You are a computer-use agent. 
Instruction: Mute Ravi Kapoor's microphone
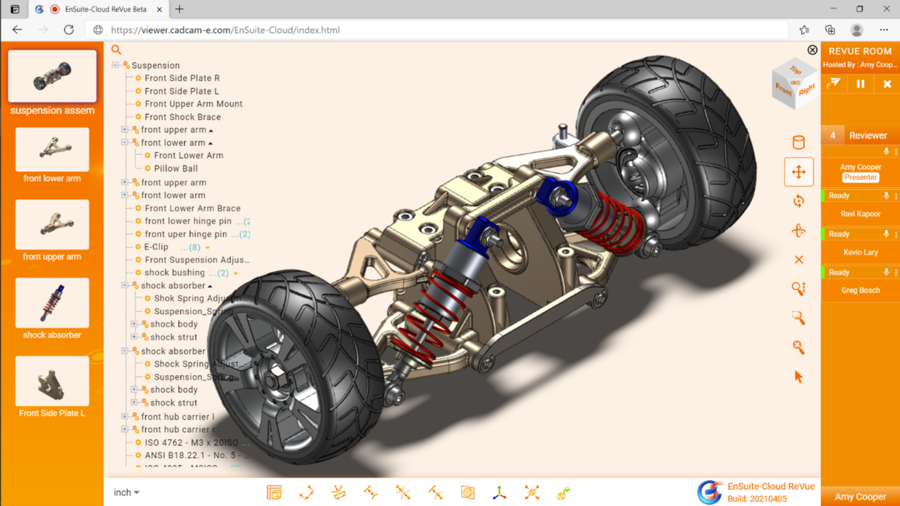[x=886, y=196]
